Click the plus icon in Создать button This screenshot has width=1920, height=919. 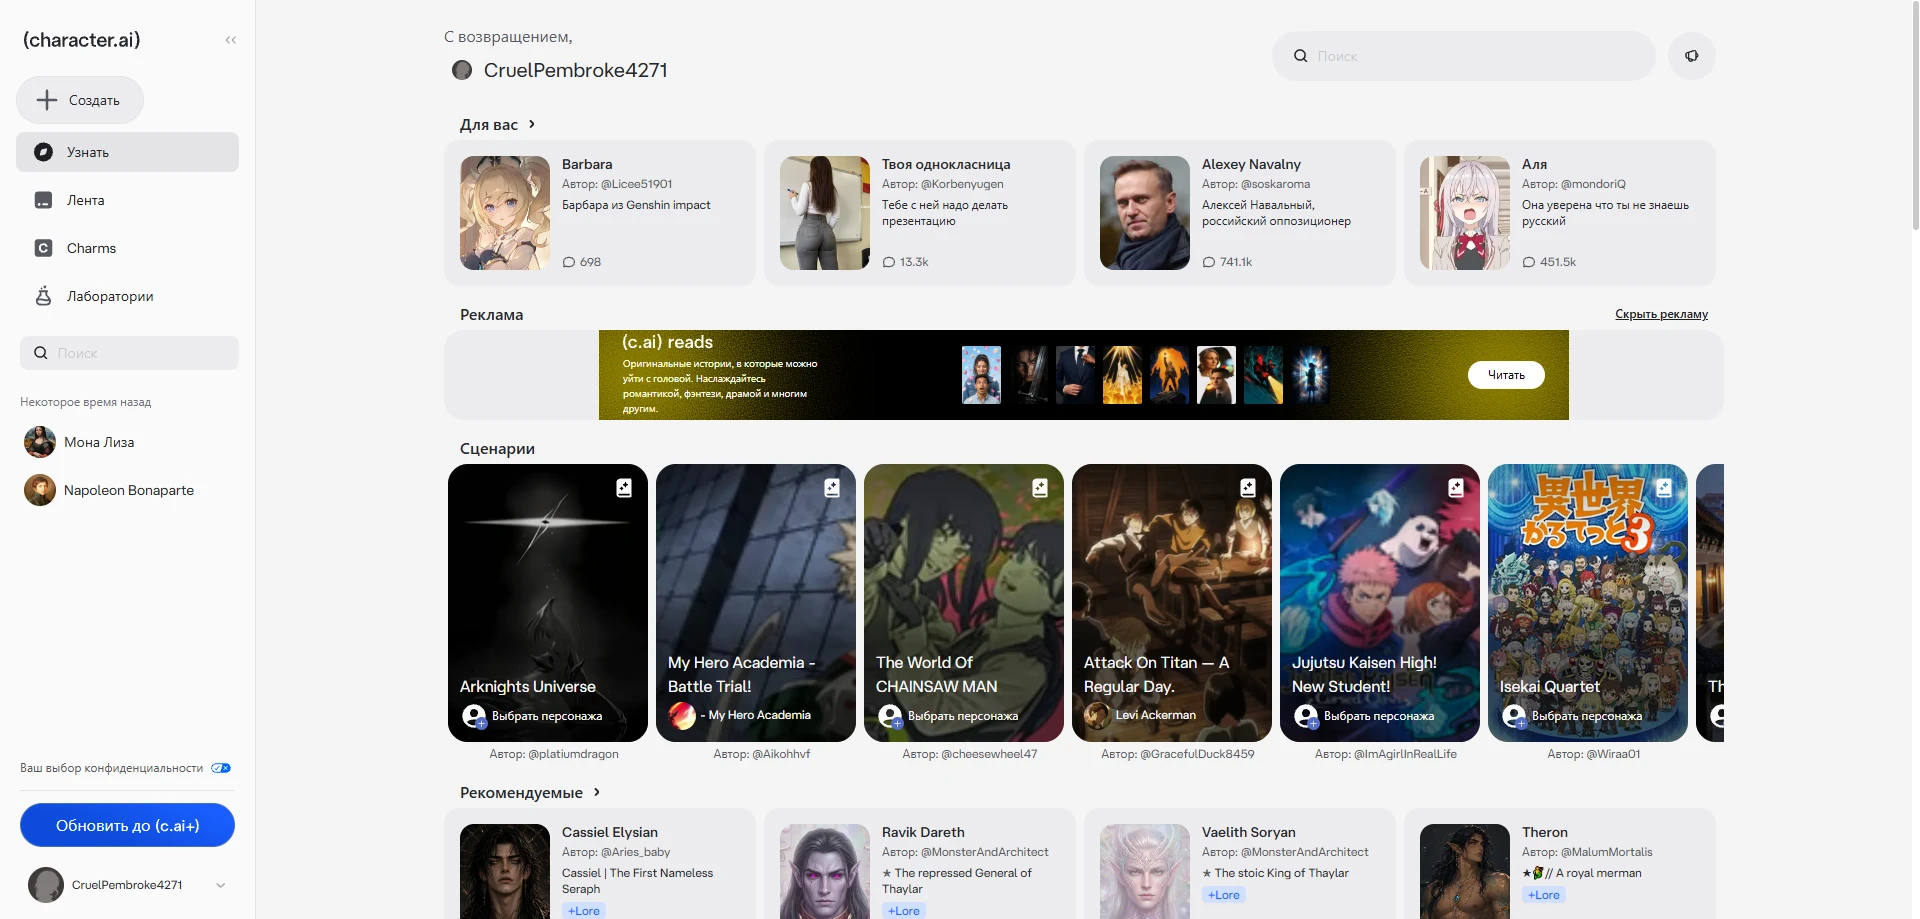tap(47, 100)
